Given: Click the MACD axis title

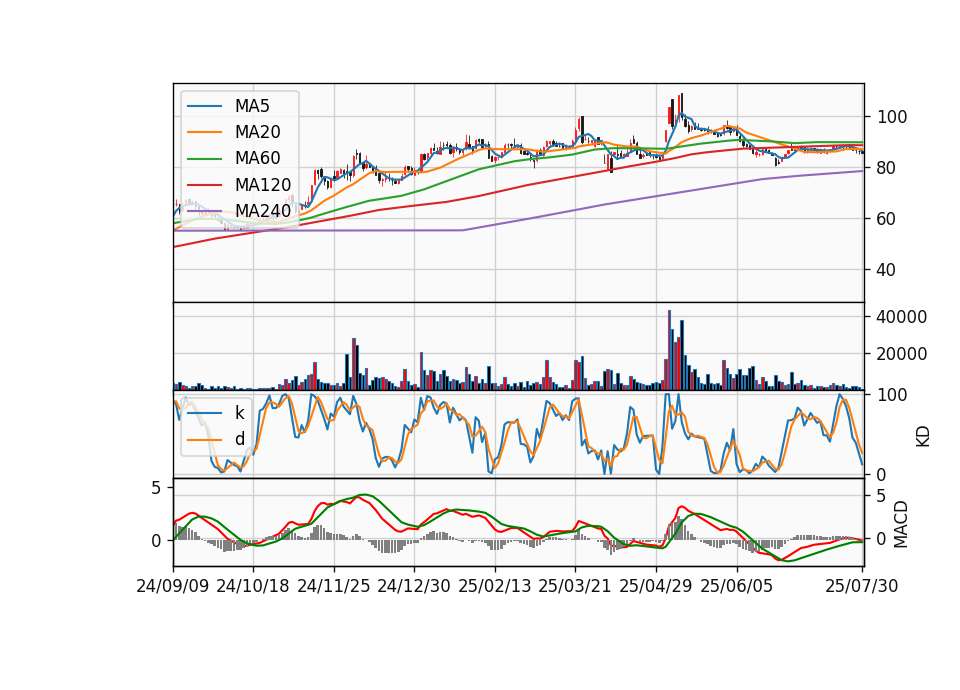Looking at the screenshot, I should click(900, 525).
